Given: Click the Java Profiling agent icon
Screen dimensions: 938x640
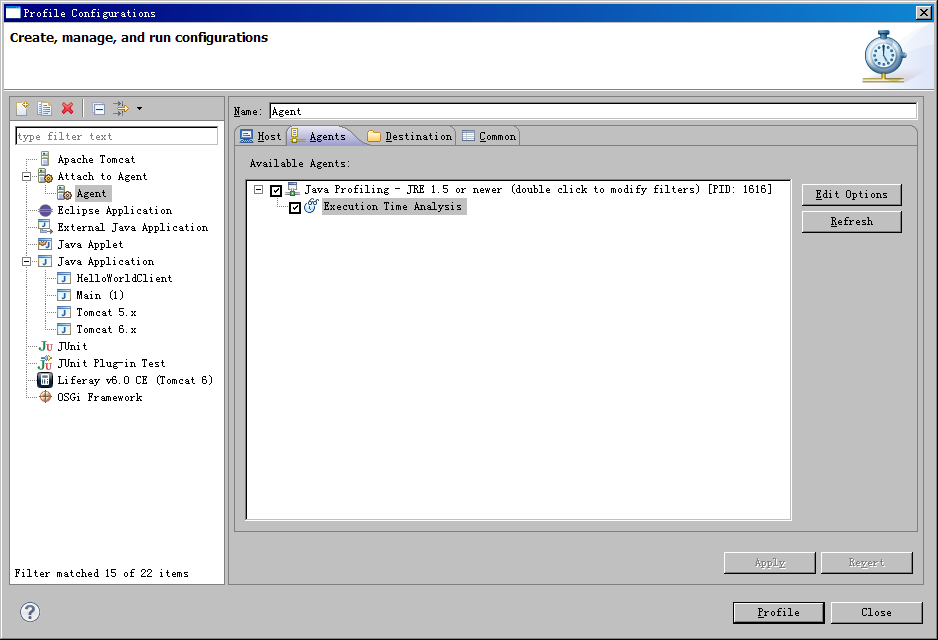Looking at the screenshot, I should point(293,190).
